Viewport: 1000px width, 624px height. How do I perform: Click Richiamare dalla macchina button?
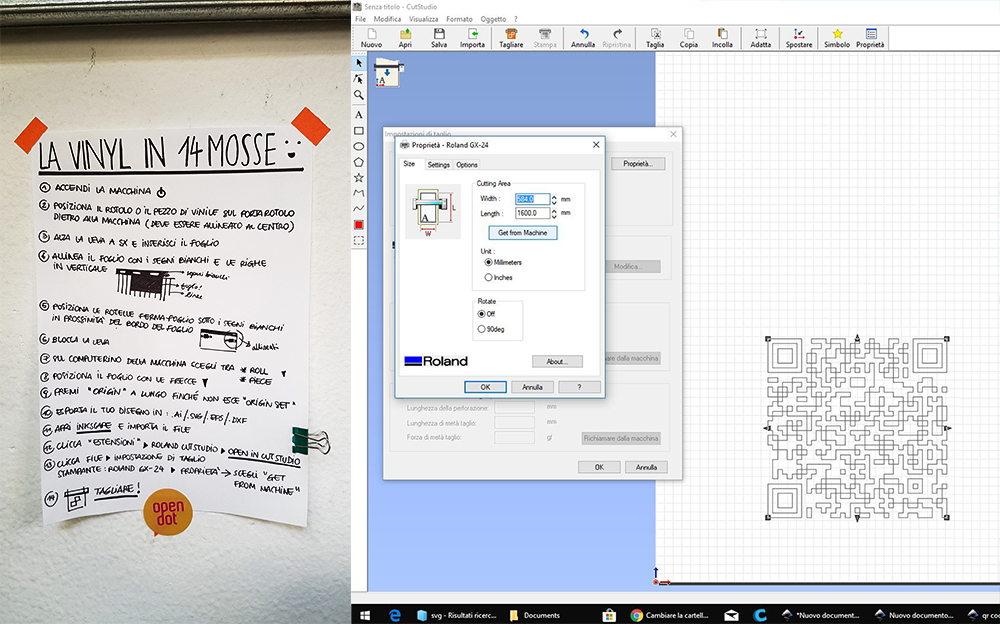621,438
